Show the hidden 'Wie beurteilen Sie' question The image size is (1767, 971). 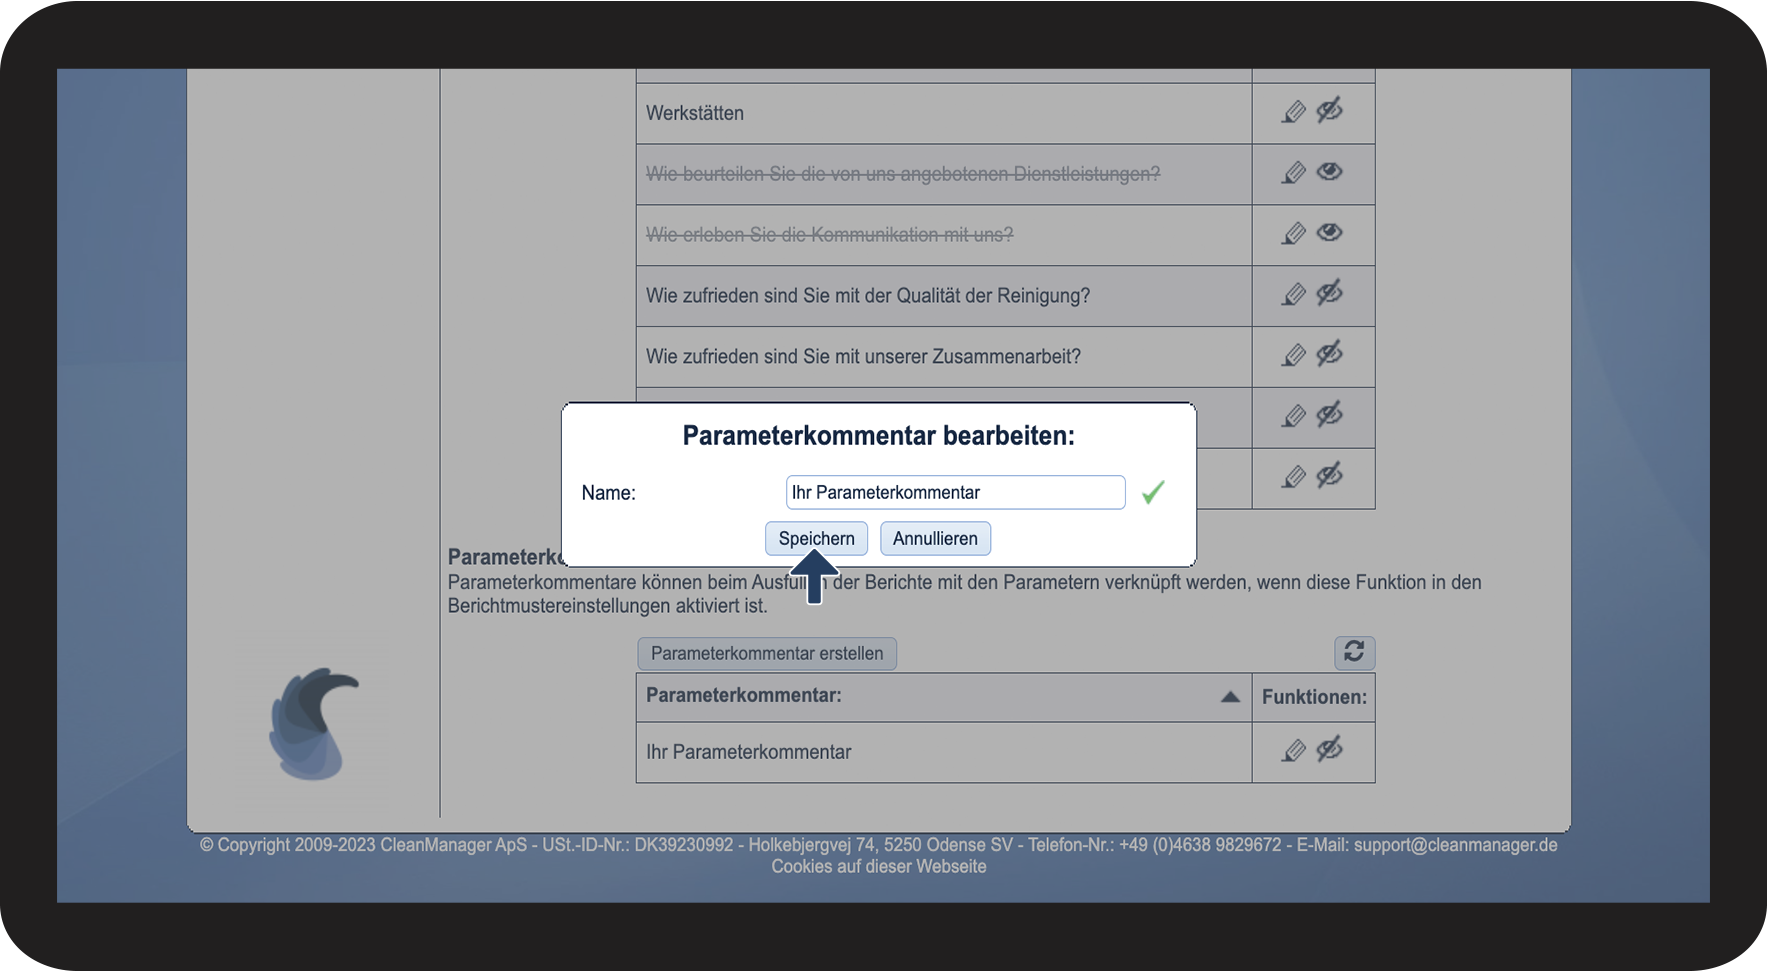pyautogui.click(x=1329, y=171)
